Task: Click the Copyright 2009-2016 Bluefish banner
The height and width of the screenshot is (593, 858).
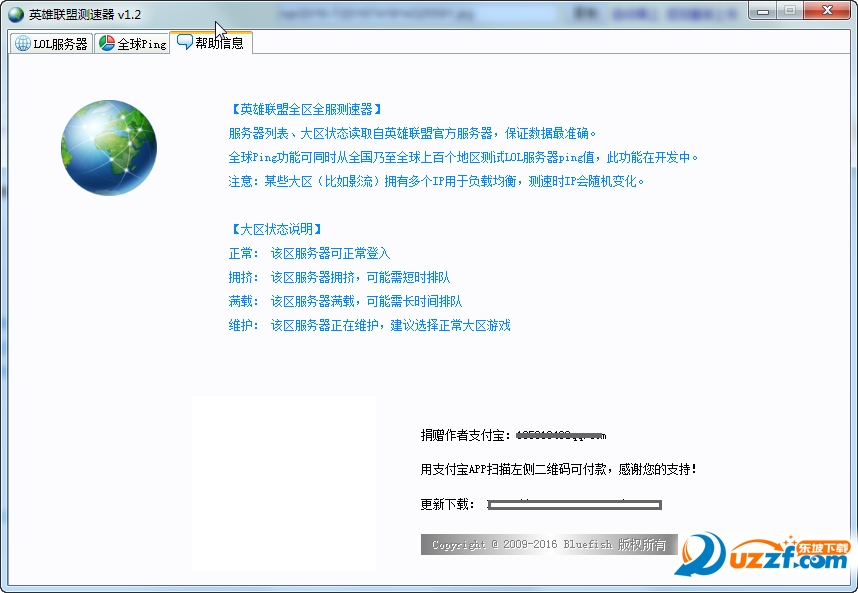Action: [549, 544]
